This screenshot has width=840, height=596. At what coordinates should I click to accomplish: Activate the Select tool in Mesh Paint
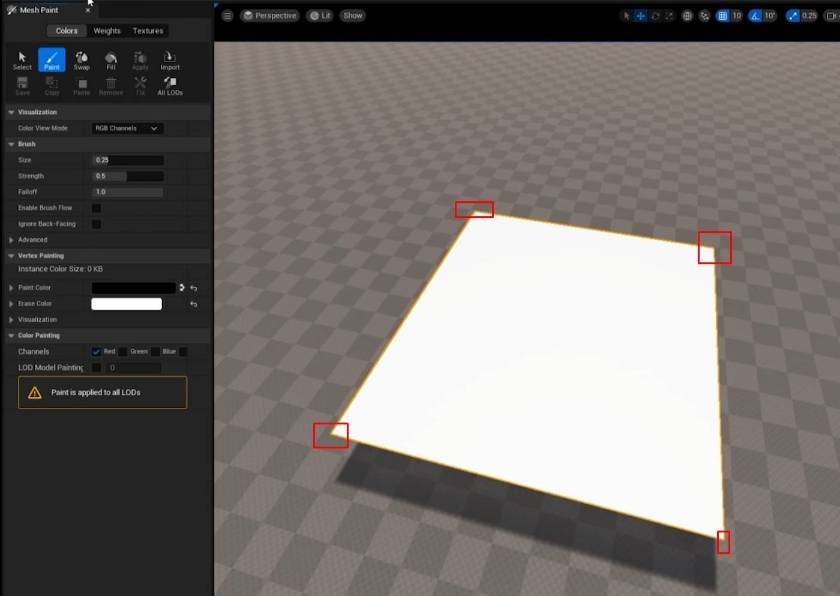click(x=22, y=60)
